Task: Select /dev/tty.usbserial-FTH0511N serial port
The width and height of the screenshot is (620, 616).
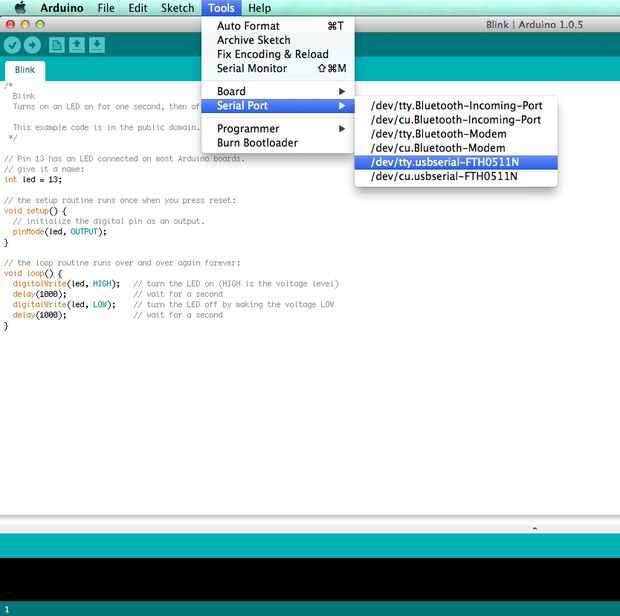Action: coord(456,162)
